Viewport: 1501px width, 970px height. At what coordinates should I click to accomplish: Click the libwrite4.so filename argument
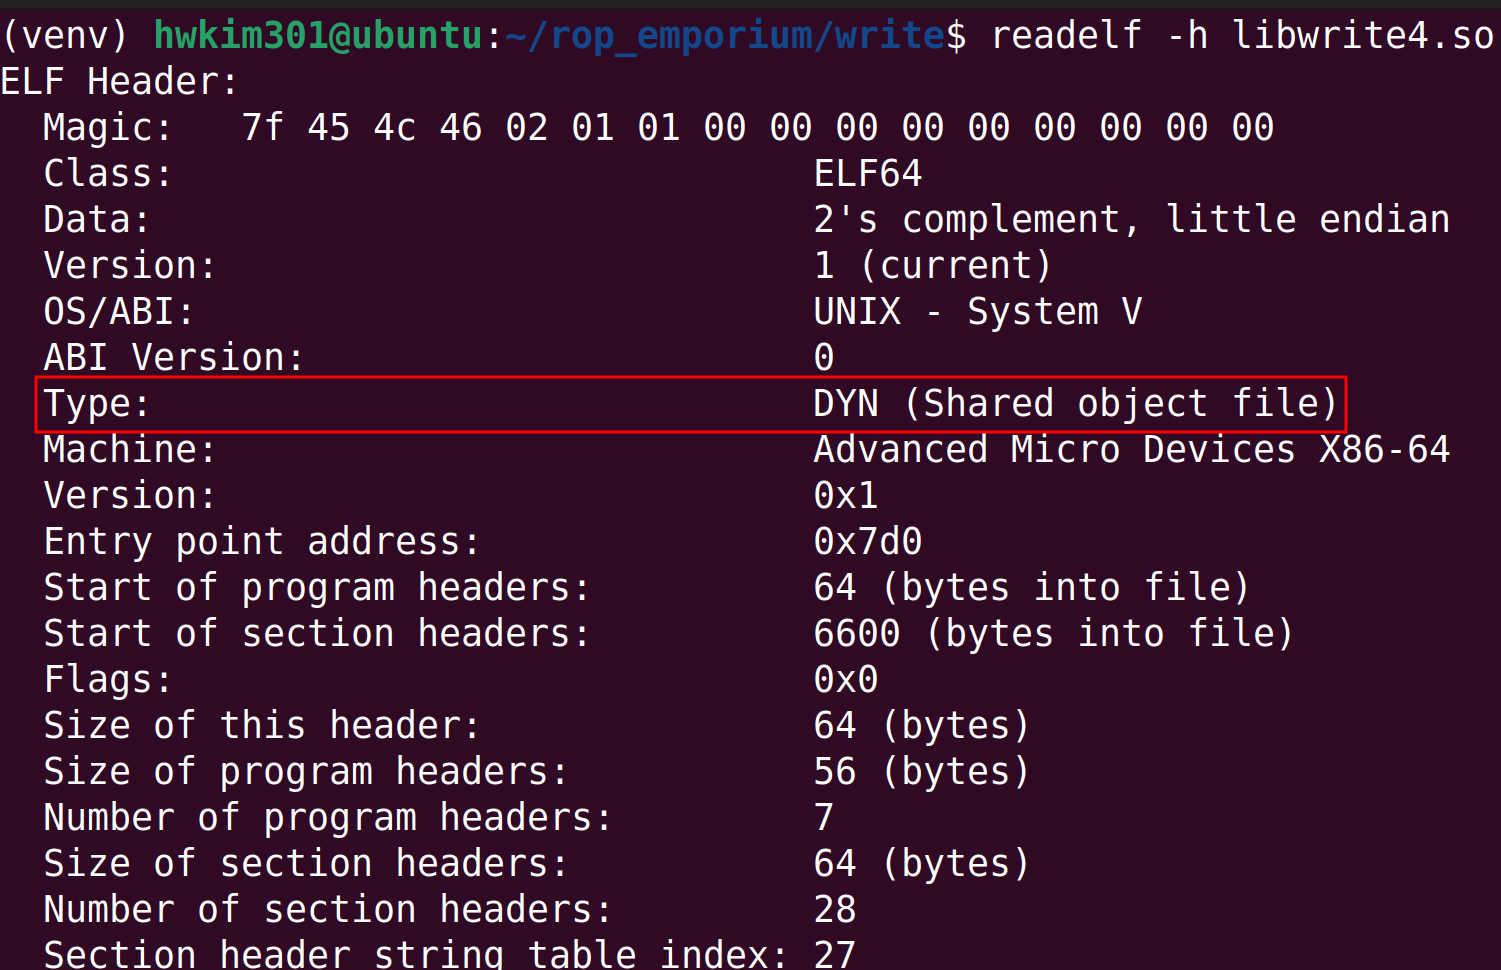(x=1362, y=36)
